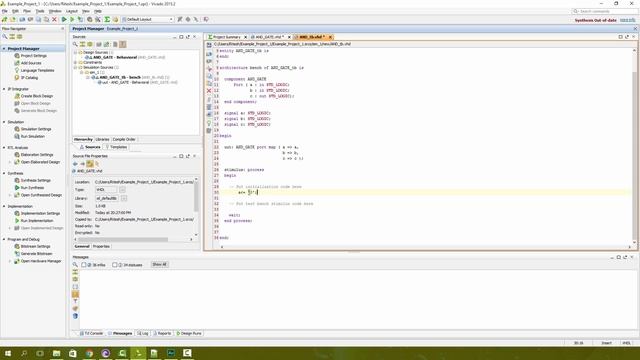This screenshot has width=640, height=360.
Task: Click the more info link beside Synthesis Out-of-date
Action: (627, 20)
